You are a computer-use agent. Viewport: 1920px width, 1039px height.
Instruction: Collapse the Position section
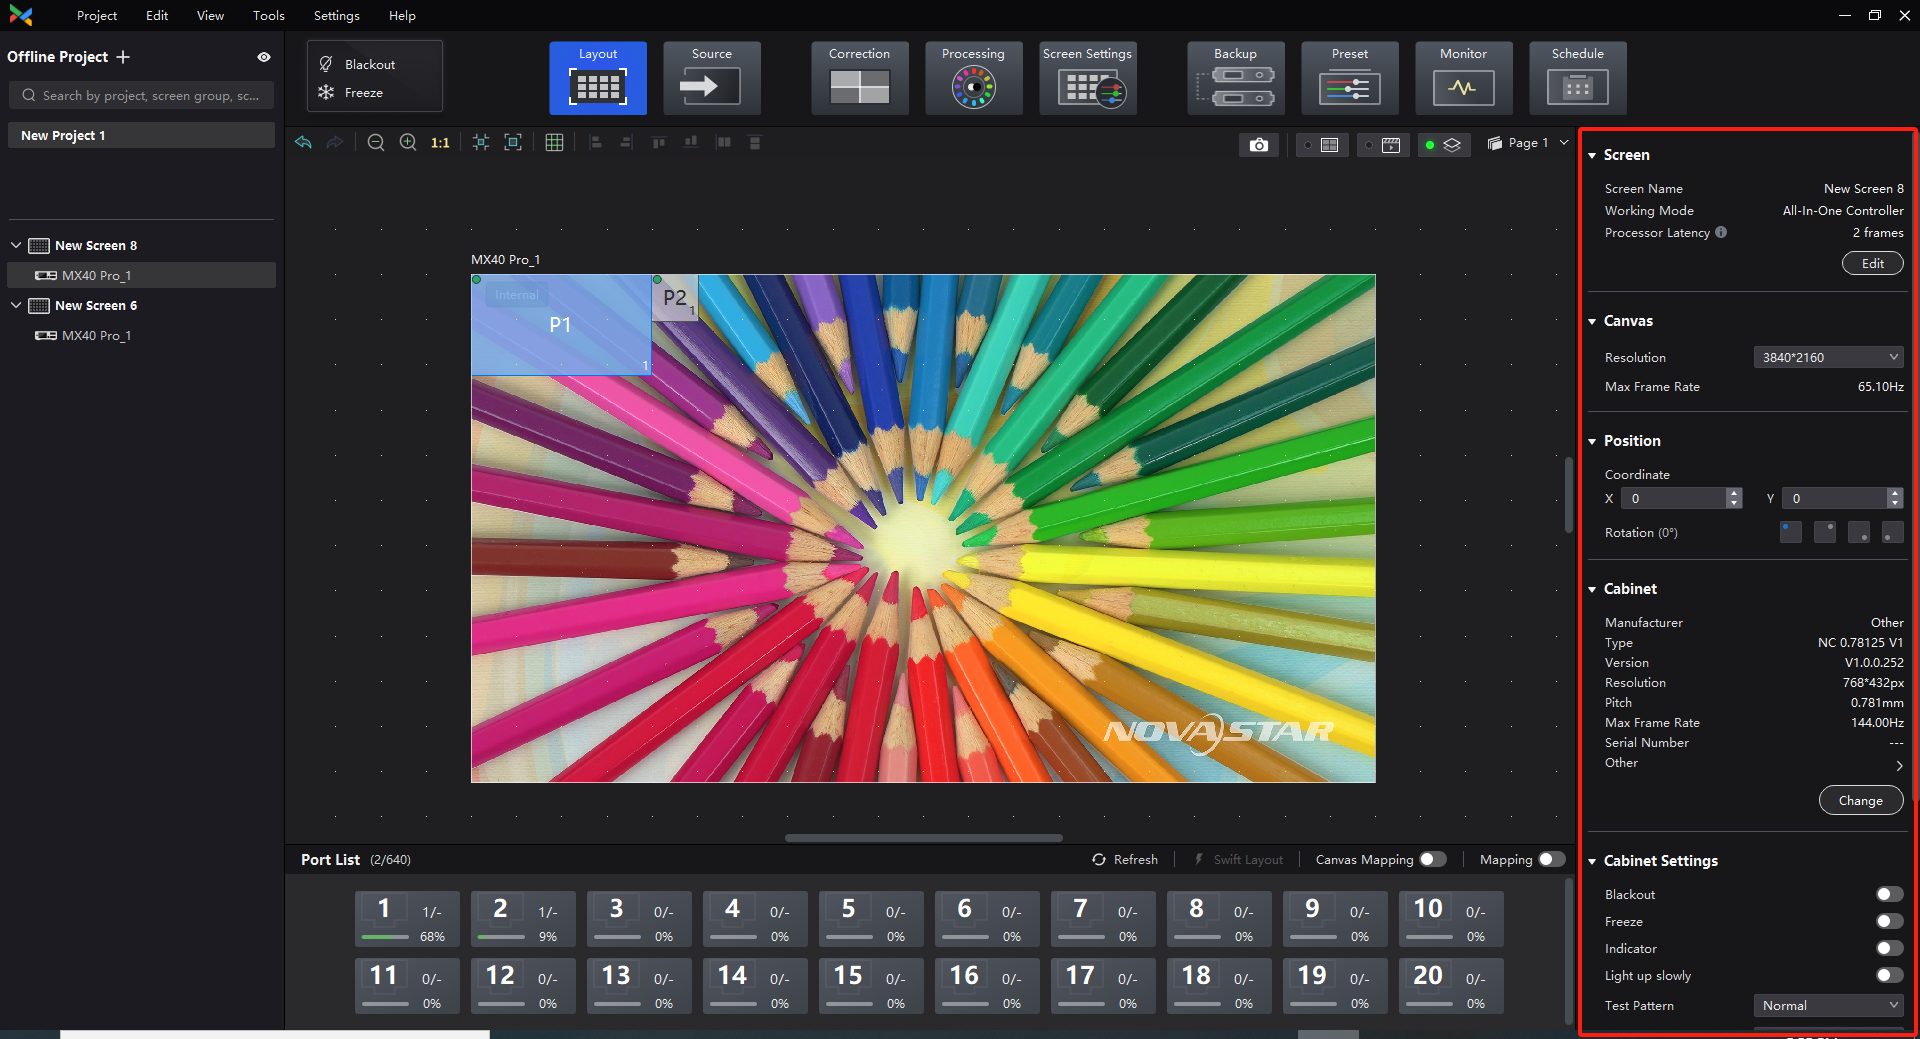[x=1592, y=441]
